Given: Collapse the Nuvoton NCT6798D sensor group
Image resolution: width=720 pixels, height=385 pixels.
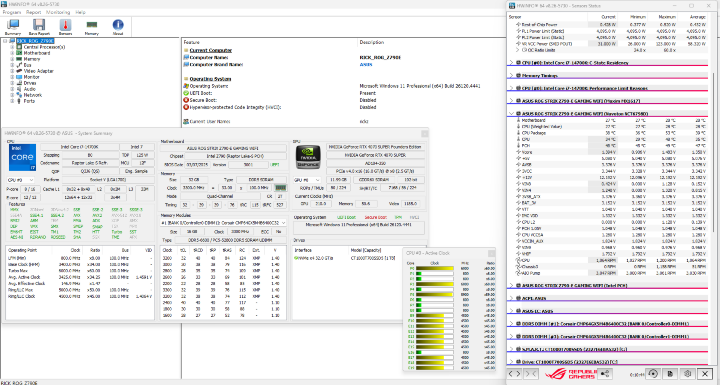Looking at the screenshot, I should click(x=512, y=113).
